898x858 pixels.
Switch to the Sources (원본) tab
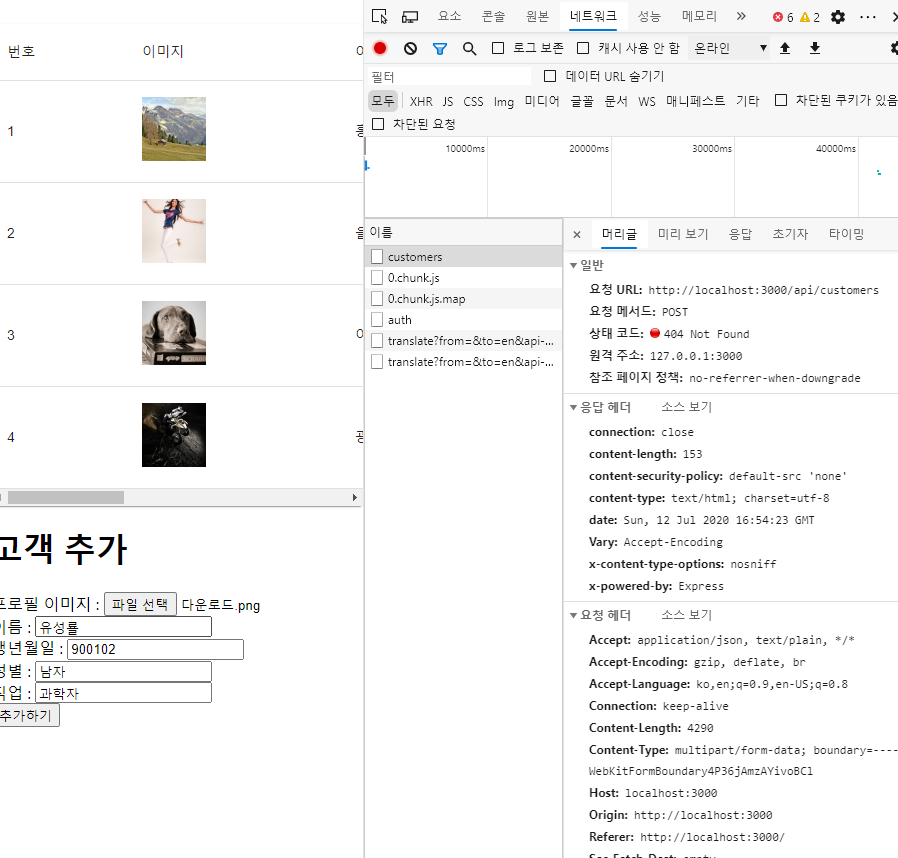(537, 16)
